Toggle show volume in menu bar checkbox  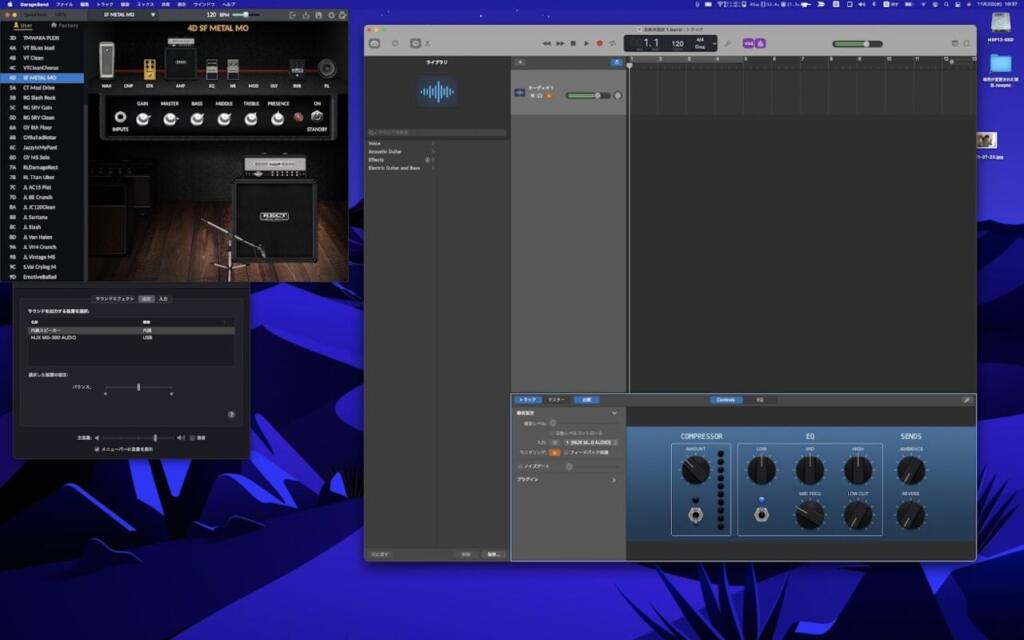97,449
